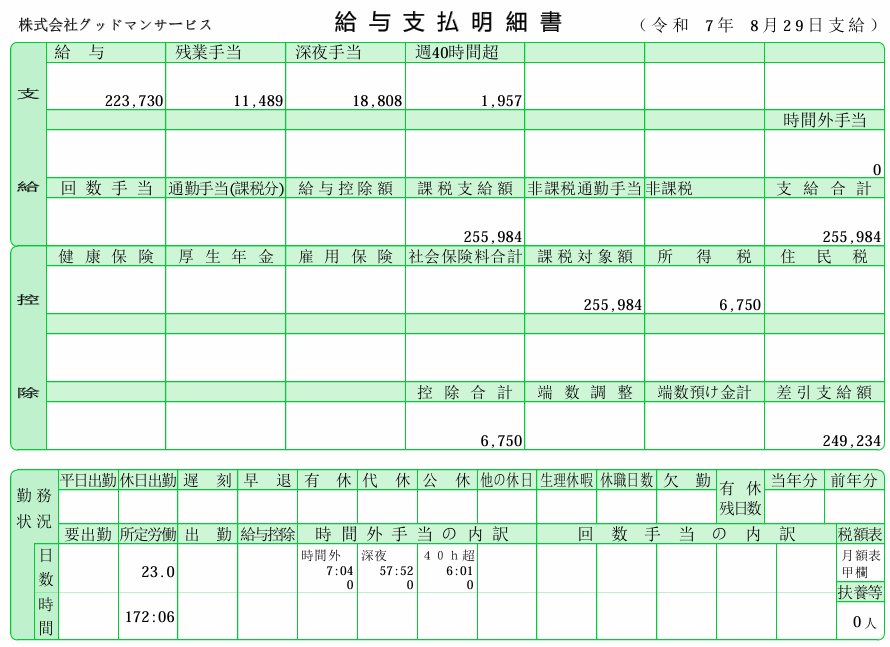Image resolution: width=890 pixels, height=647 pixels.
Task: Click the 時間外手当 header cell
Action: click(824, 120)
